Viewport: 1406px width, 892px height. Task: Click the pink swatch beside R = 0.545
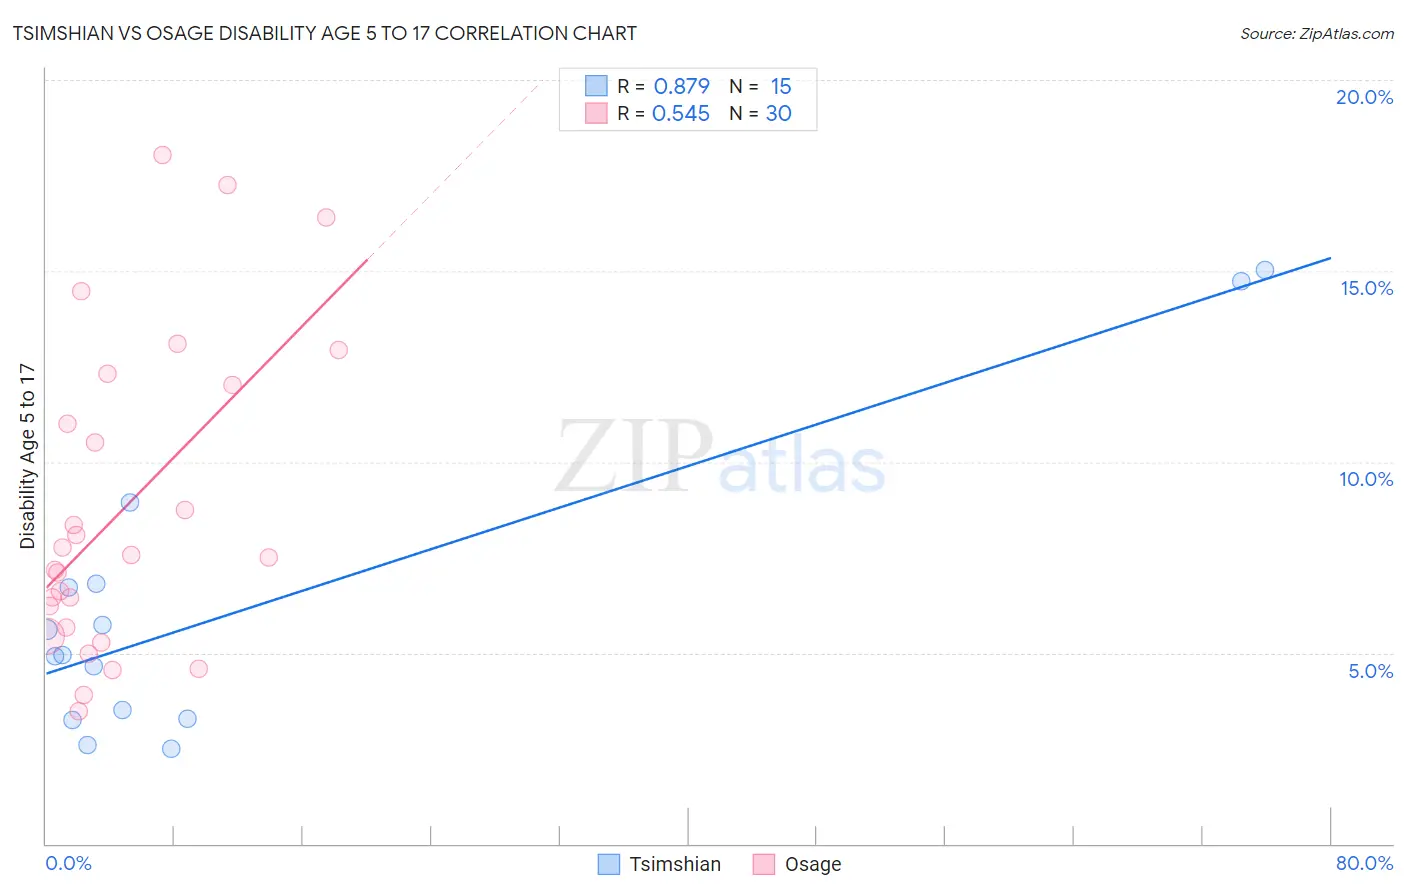pos(596,113)
